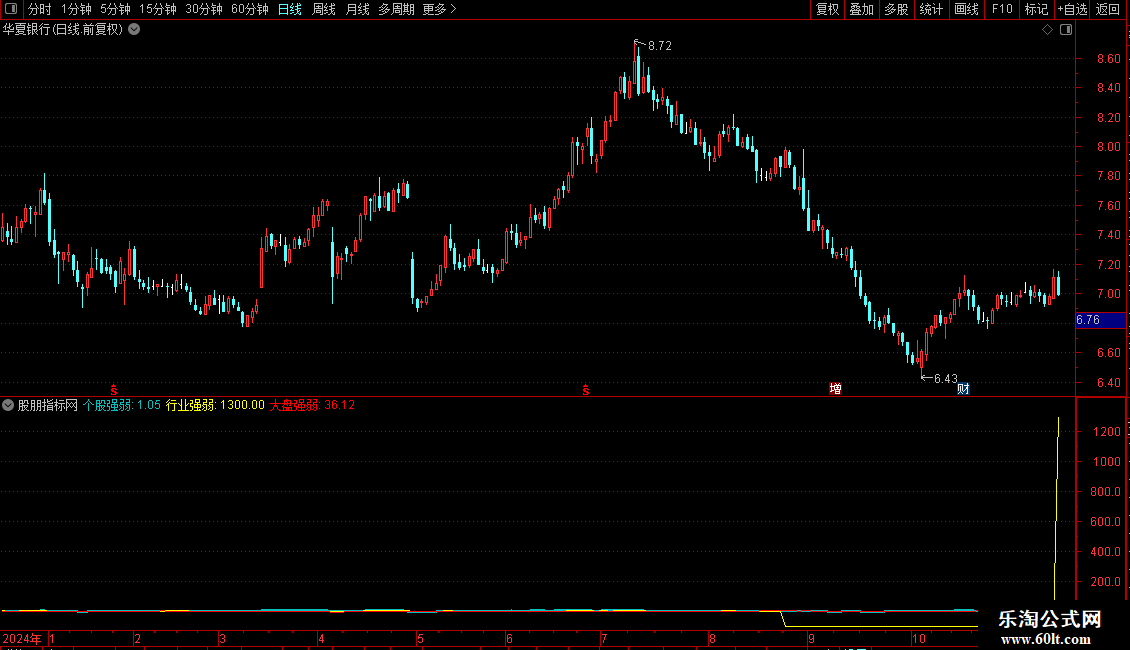The width and height of the screenshot is (1130, 650).
Task: Switch to 周线 weekly chart
Action: (324, 9)
